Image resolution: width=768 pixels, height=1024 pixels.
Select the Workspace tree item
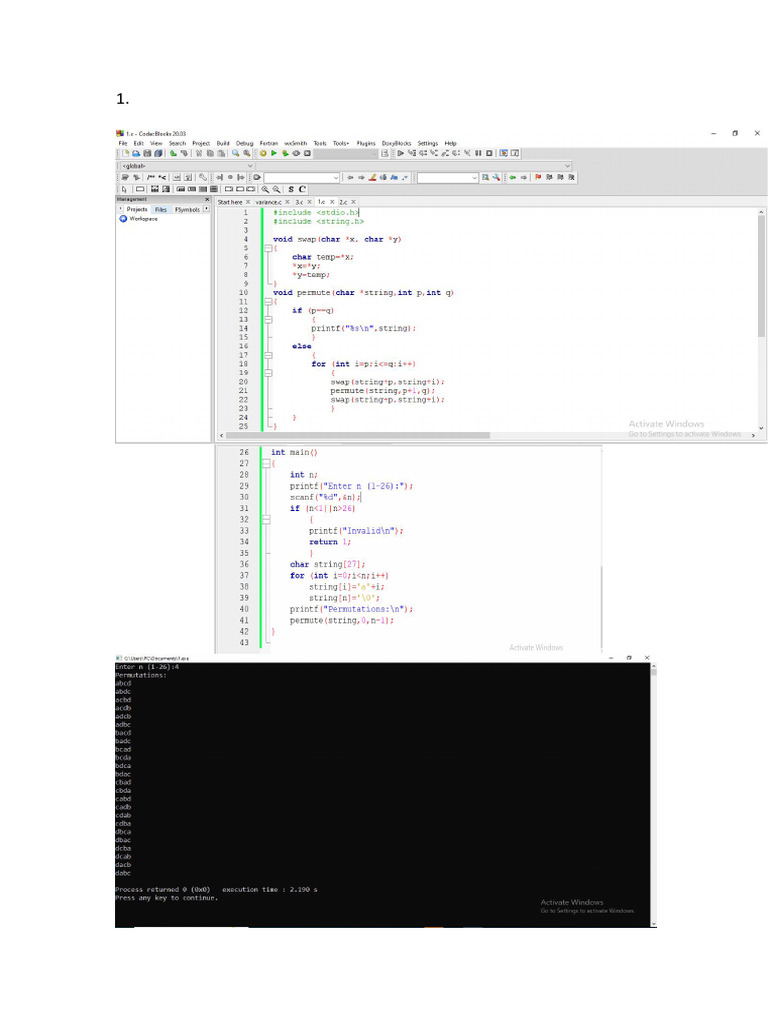point(144,219)
